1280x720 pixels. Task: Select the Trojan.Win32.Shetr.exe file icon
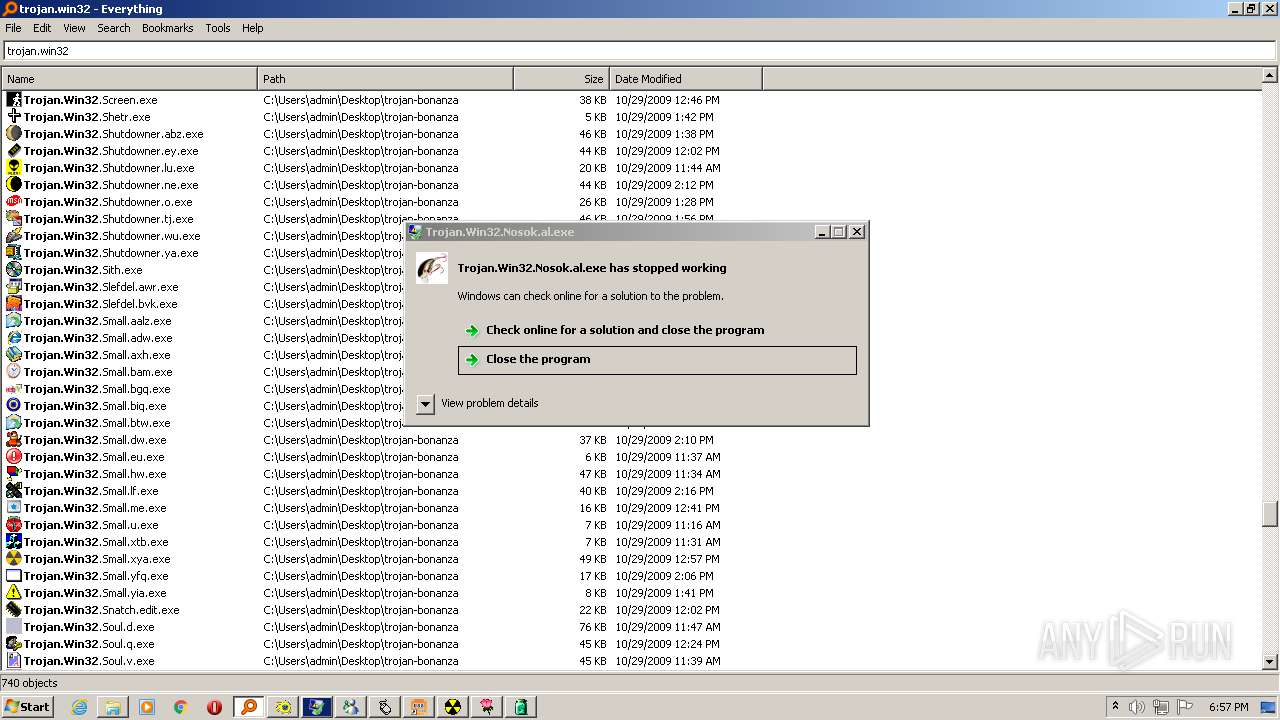[x=14, y=117]
